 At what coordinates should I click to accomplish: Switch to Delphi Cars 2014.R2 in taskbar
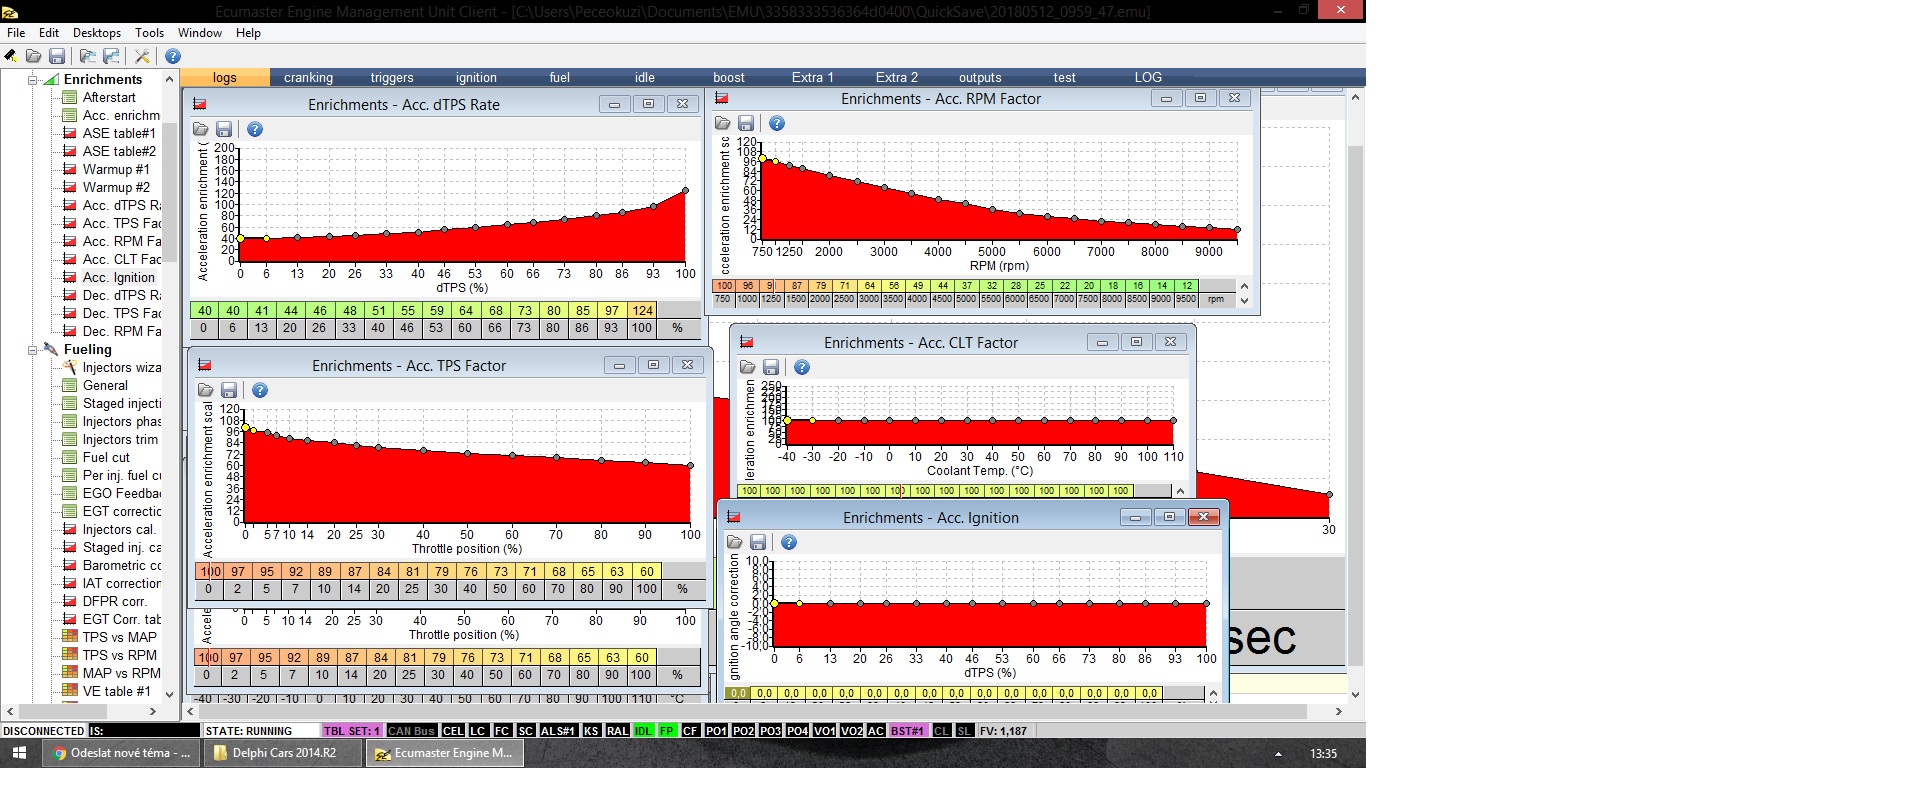tap(284, 753)
